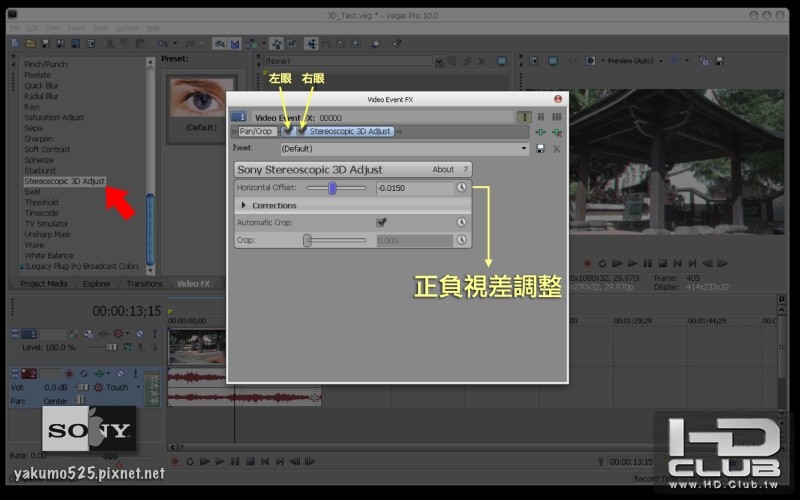Click the Track Motion icon on video track 1
Image resolution: width=800 pixels, height=500 pixels.
[88, 334]
